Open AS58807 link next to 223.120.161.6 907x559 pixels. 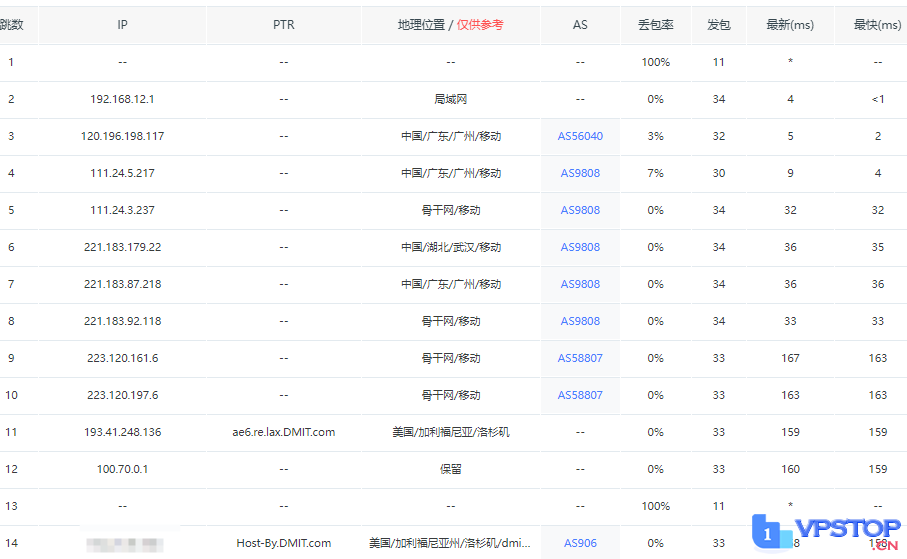click(x=580, y=358)
